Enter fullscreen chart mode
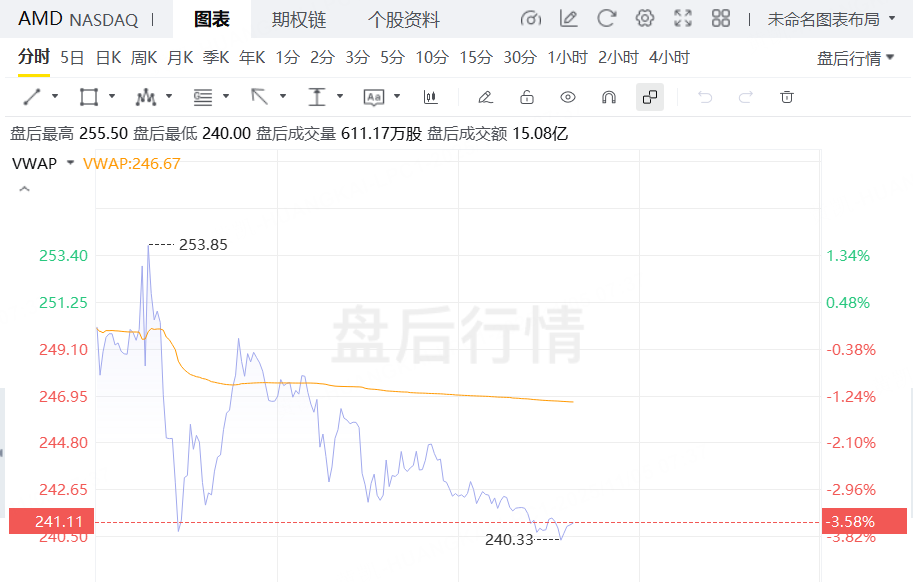 pyautogui.click(x=683, y=19)
